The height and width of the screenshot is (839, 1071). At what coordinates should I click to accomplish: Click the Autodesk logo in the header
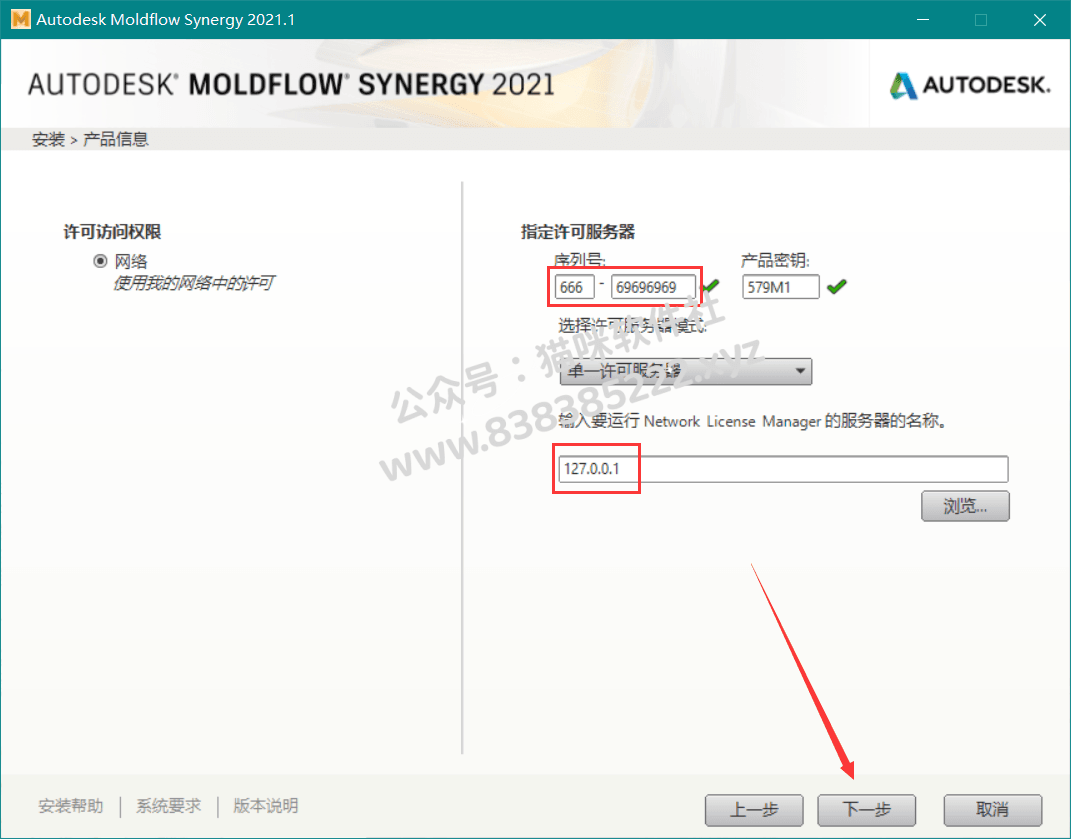[x=969, y=85]
